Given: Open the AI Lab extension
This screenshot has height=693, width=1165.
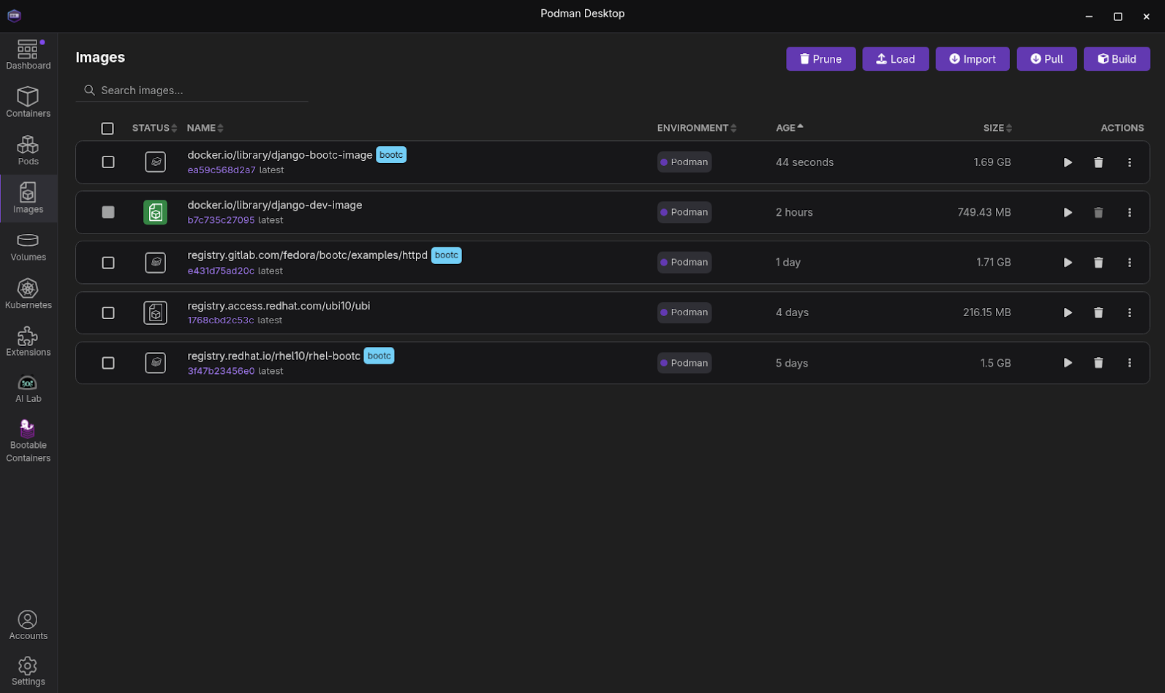Looking at the screenshot, I should pyautogui.click(x=28, y=389).
